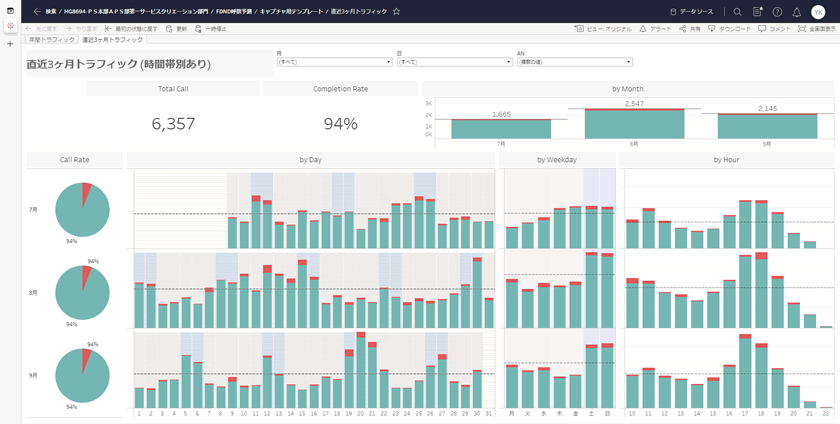Click the 1,665 label in by Month
Image resolution: width=840 pixels, height=424 pixels.
(x=501, y=114)
